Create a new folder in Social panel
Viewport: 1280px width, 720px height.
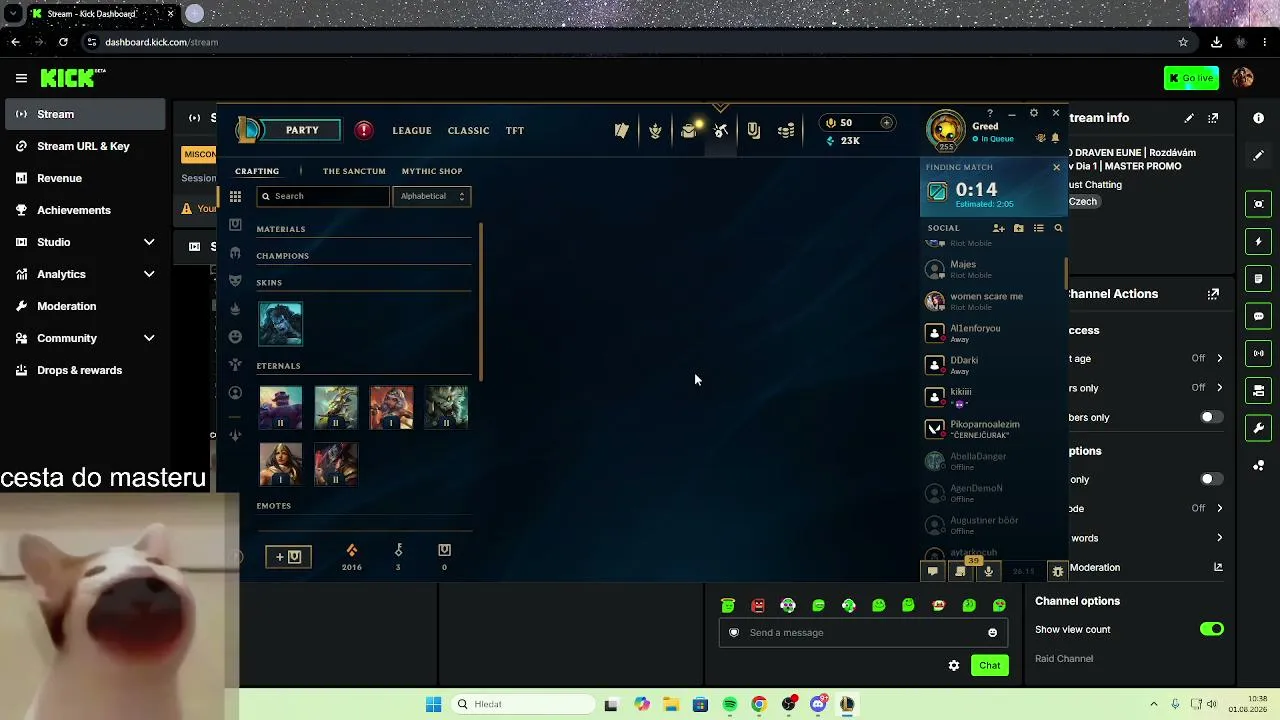[1018, 228]
